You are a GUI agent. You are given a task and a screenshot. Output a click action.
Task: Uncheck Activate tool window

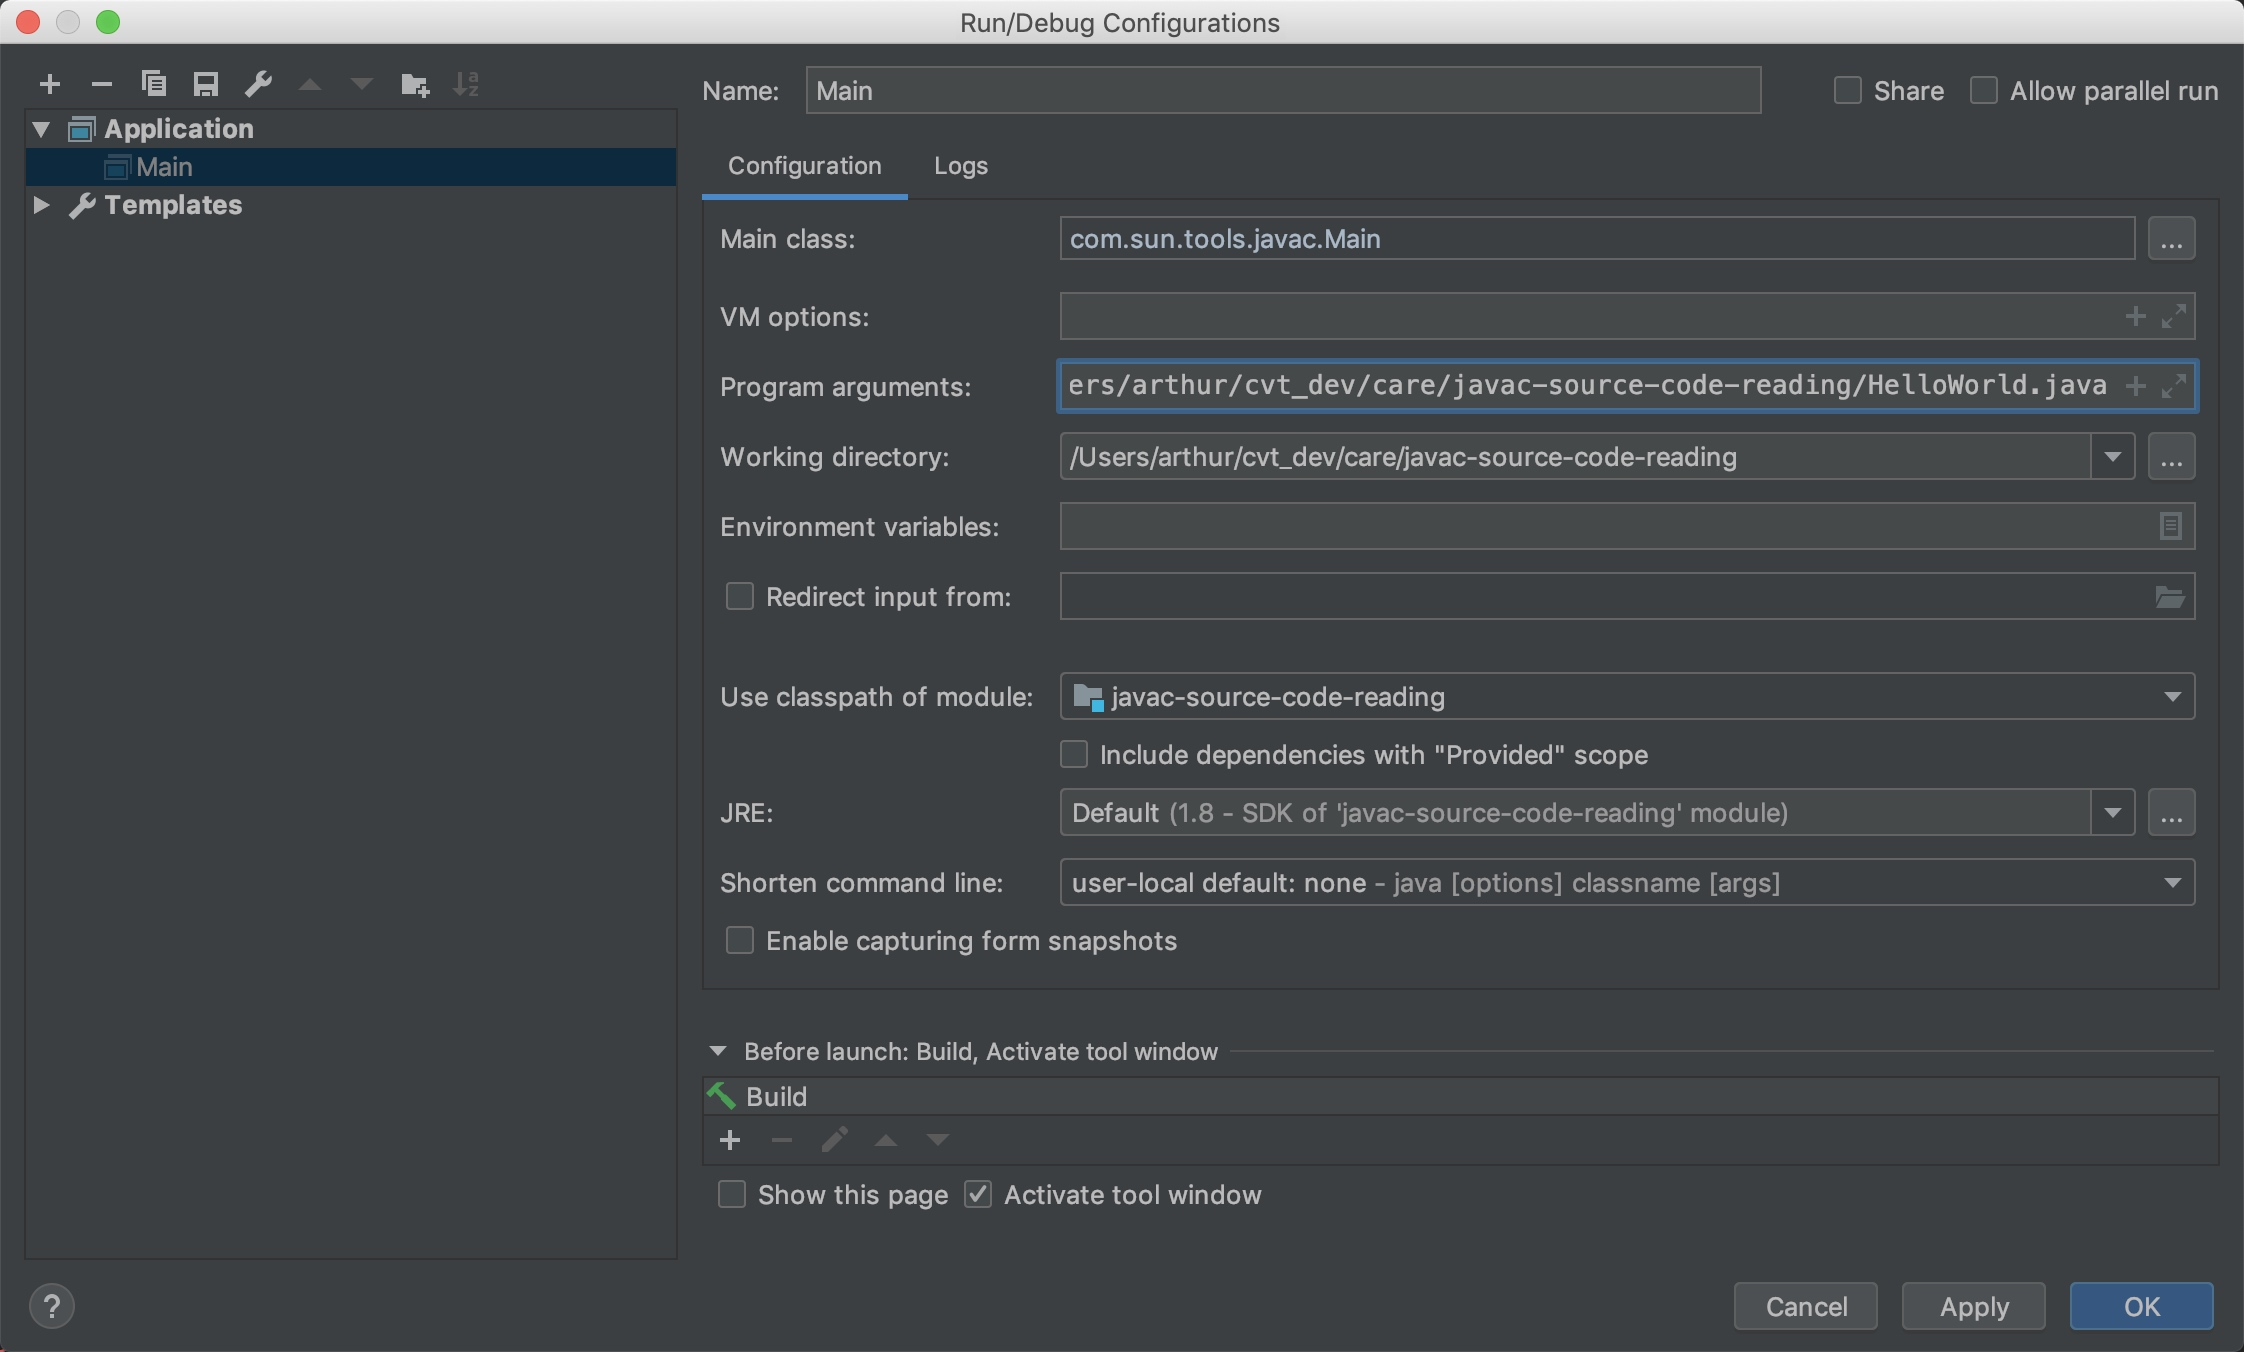click(x=978, y=1194)
